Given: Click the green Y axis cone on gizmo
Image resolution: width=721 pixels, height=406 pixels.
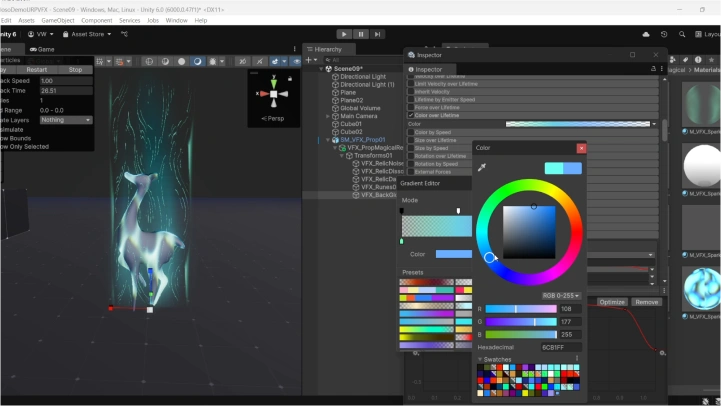Looking at the screenshot, I should pos(274,83).
